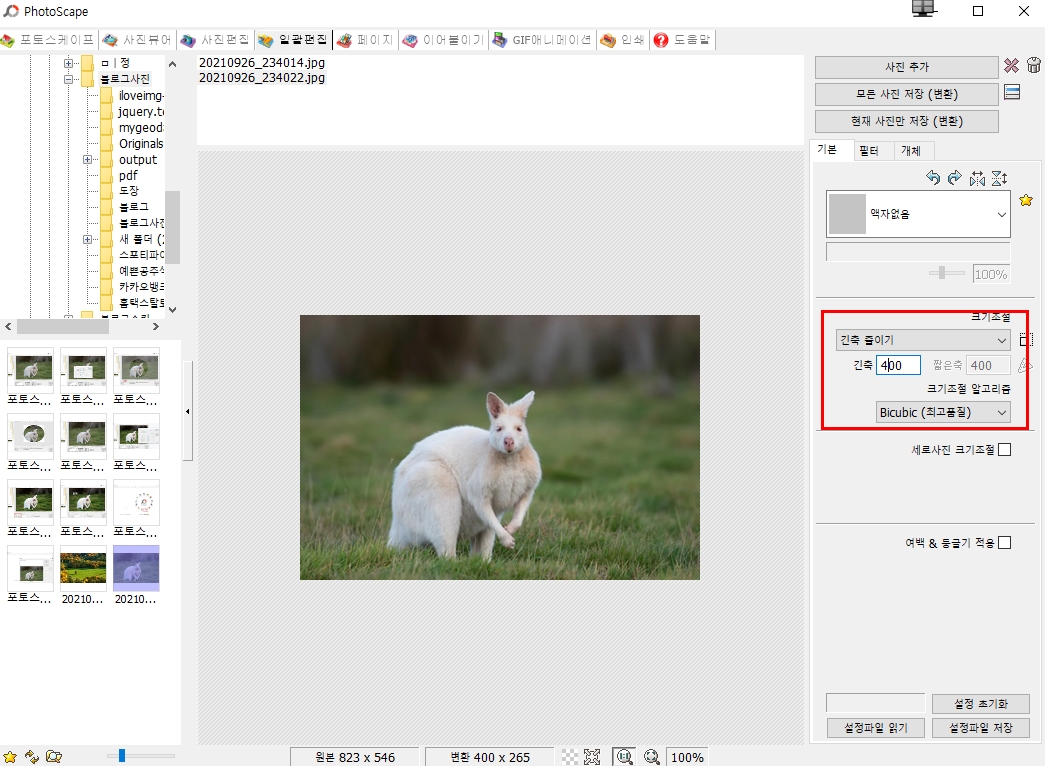
Task: Click the delete photos scissors icon near 사진 추가
Action: [1013, 66]
